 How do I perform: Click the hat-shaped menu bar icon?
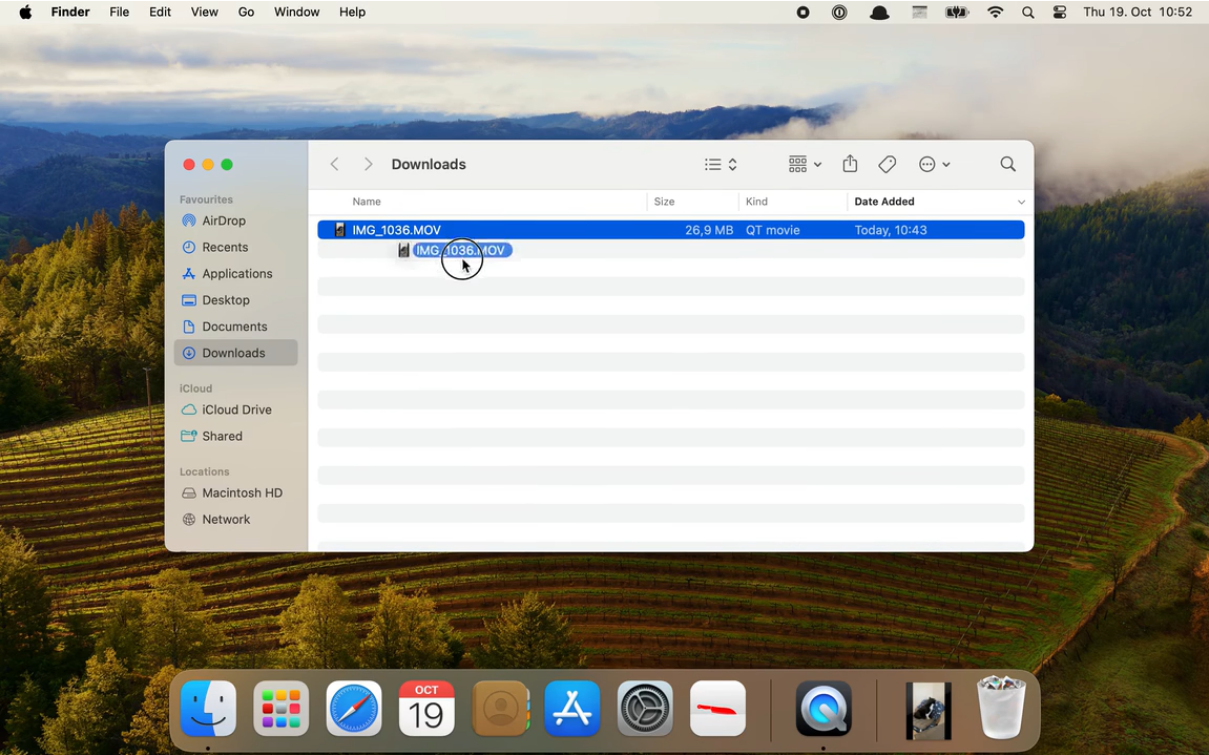pyautogui.click(x=880, y=12)
